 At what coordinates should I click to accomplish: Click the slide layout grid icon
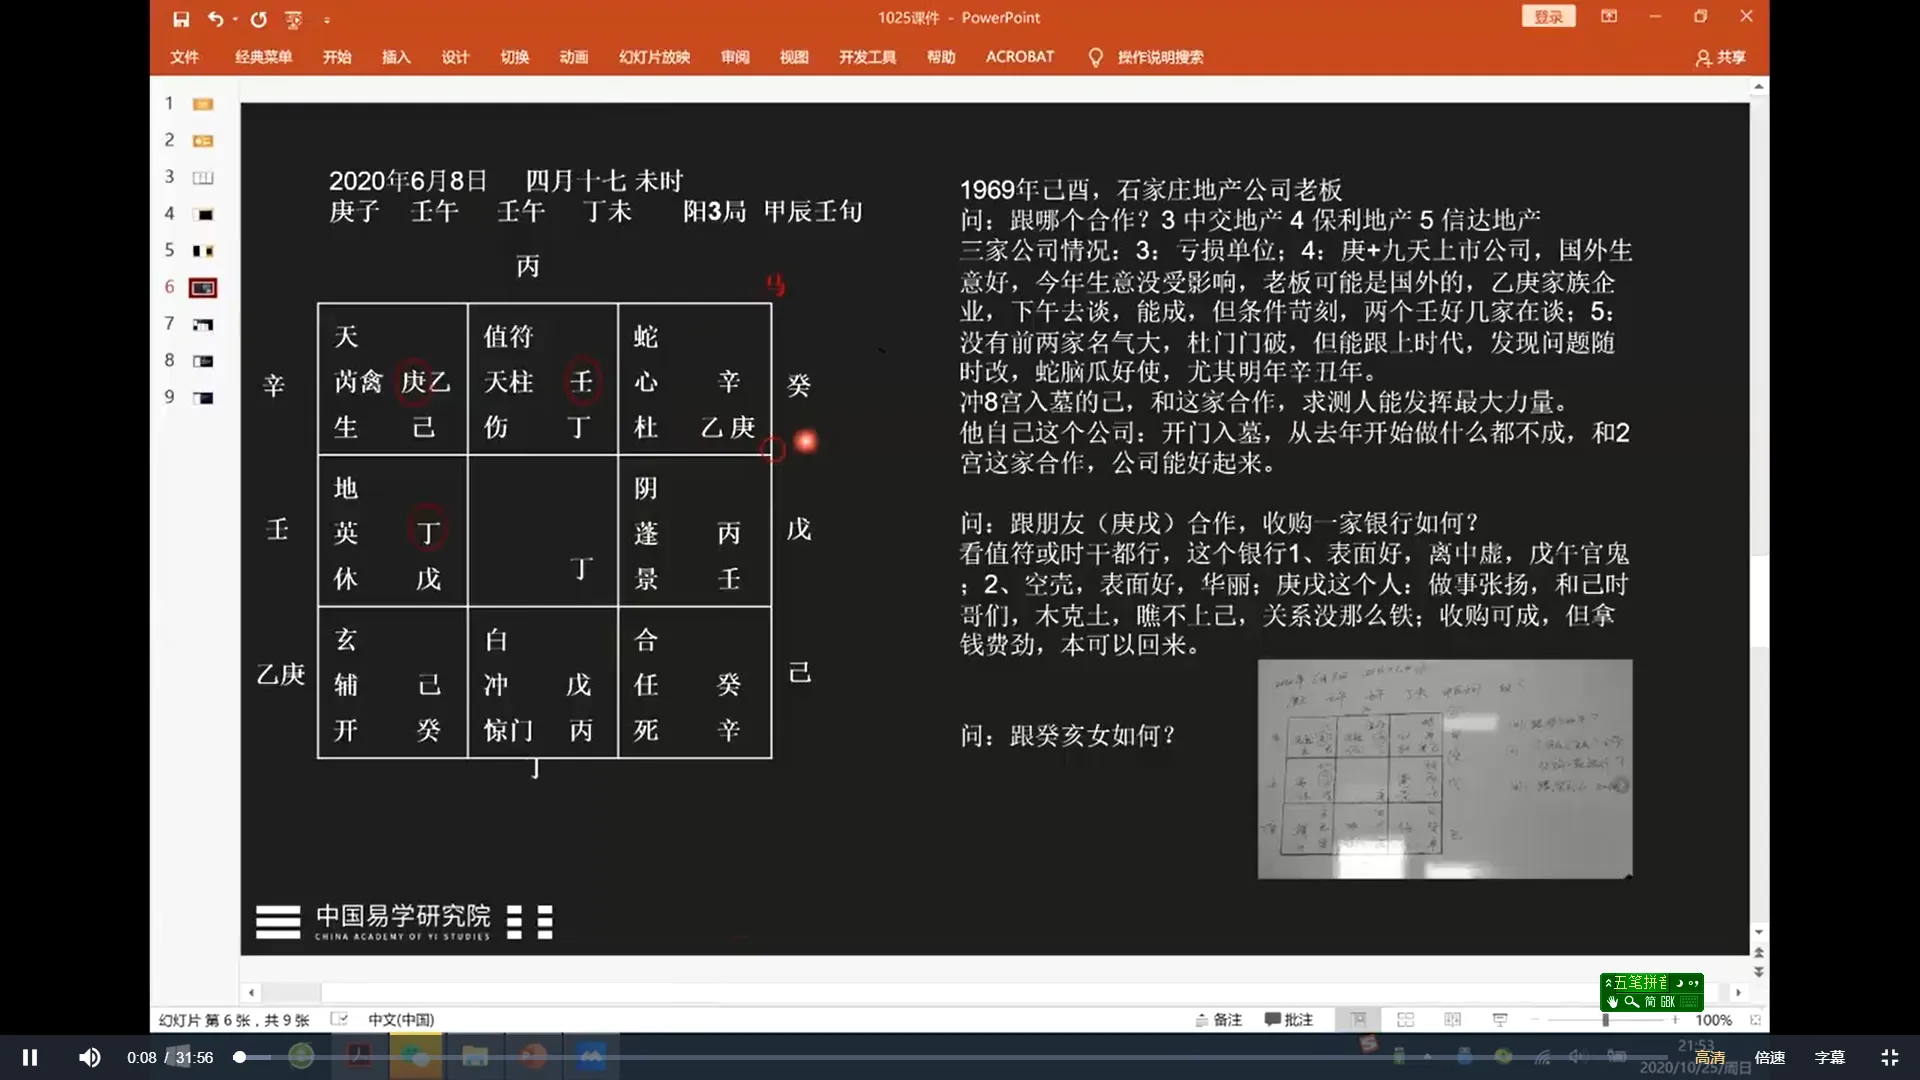point(1404,1019)
